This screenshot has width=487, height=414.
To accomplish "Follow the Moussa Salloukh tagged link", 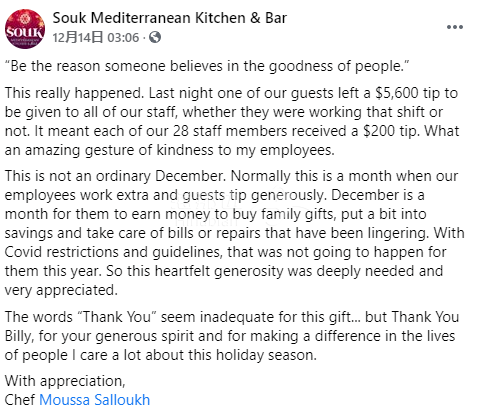I will point(95,400).
